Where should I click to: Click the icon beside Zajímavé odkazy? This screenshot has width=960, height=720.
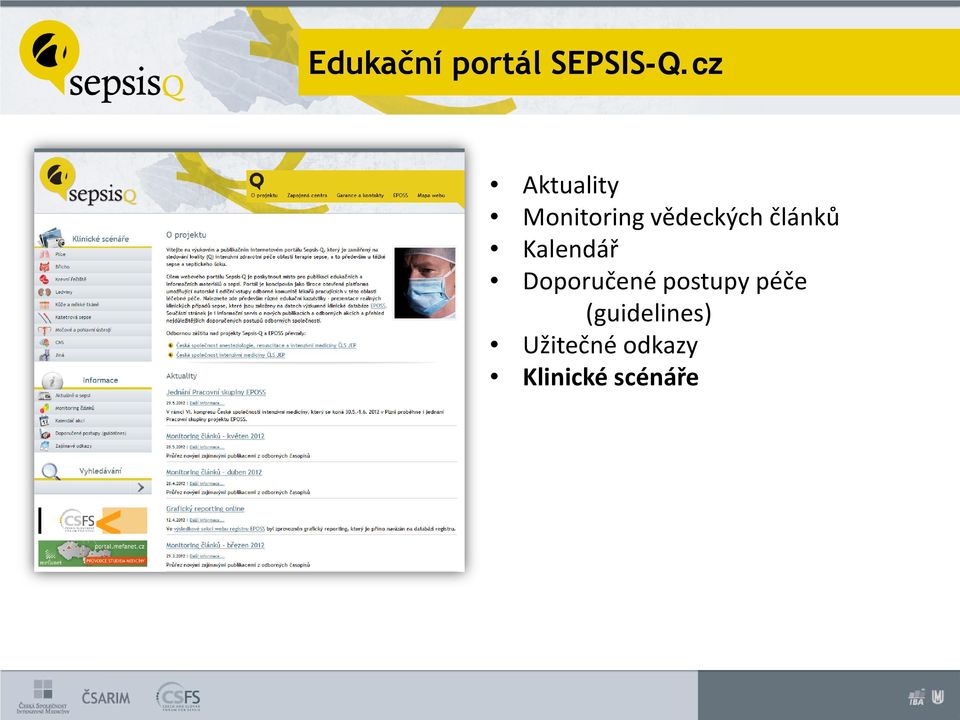point(44,446)
